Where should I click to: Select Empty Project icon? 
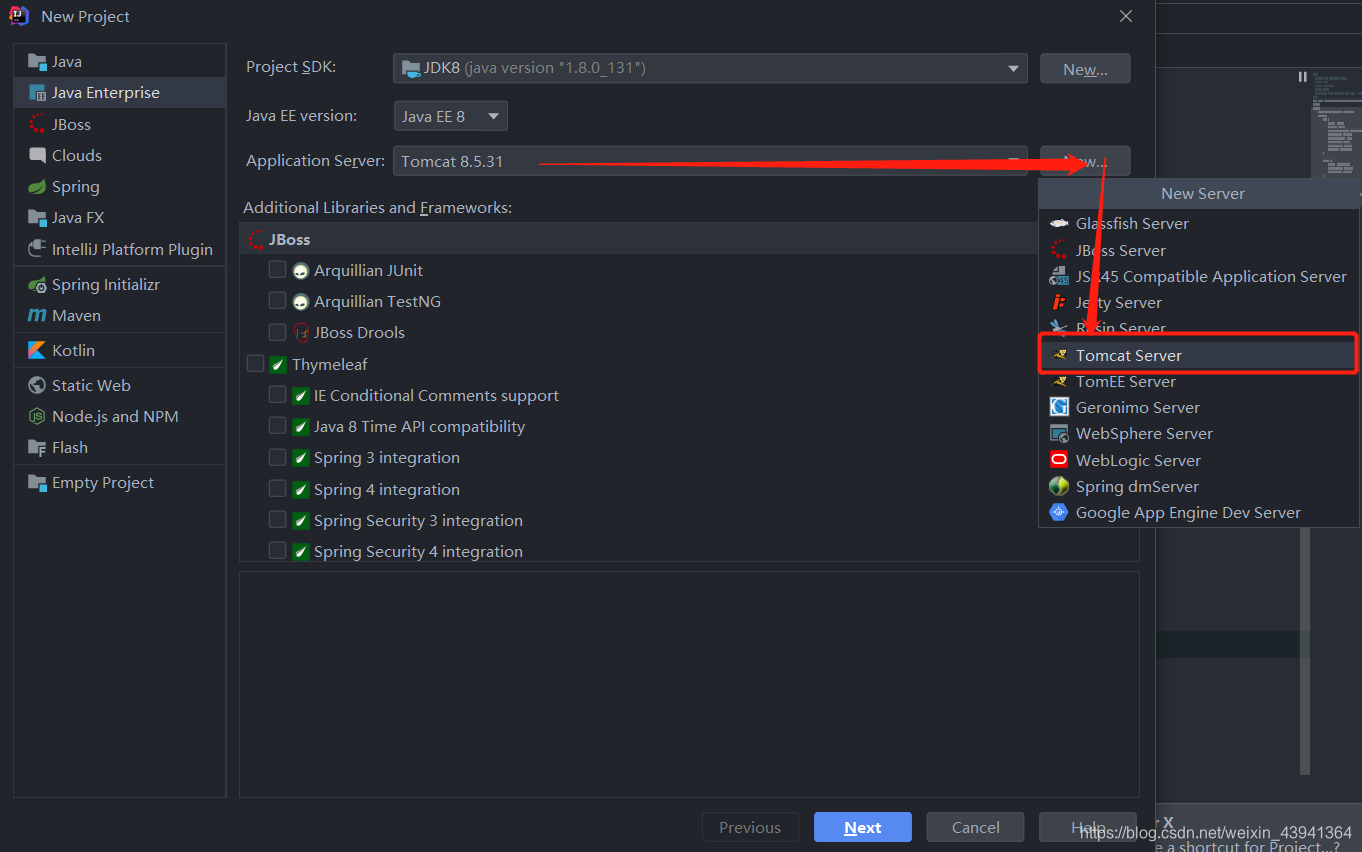37,483
